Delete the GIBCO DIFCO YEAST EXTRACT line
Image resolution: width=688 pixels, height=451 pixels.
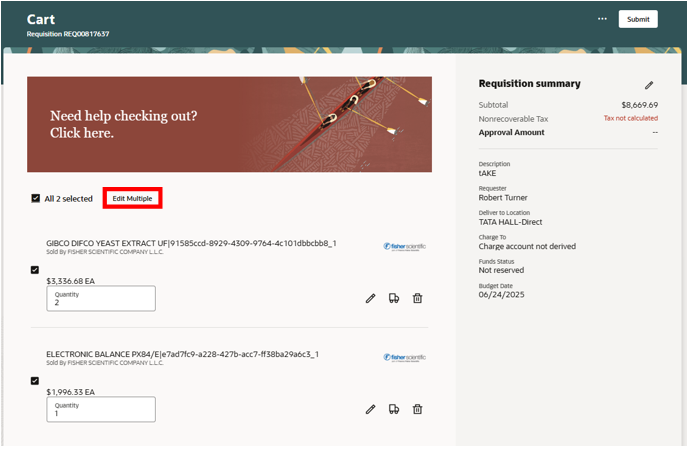(418, 298)
